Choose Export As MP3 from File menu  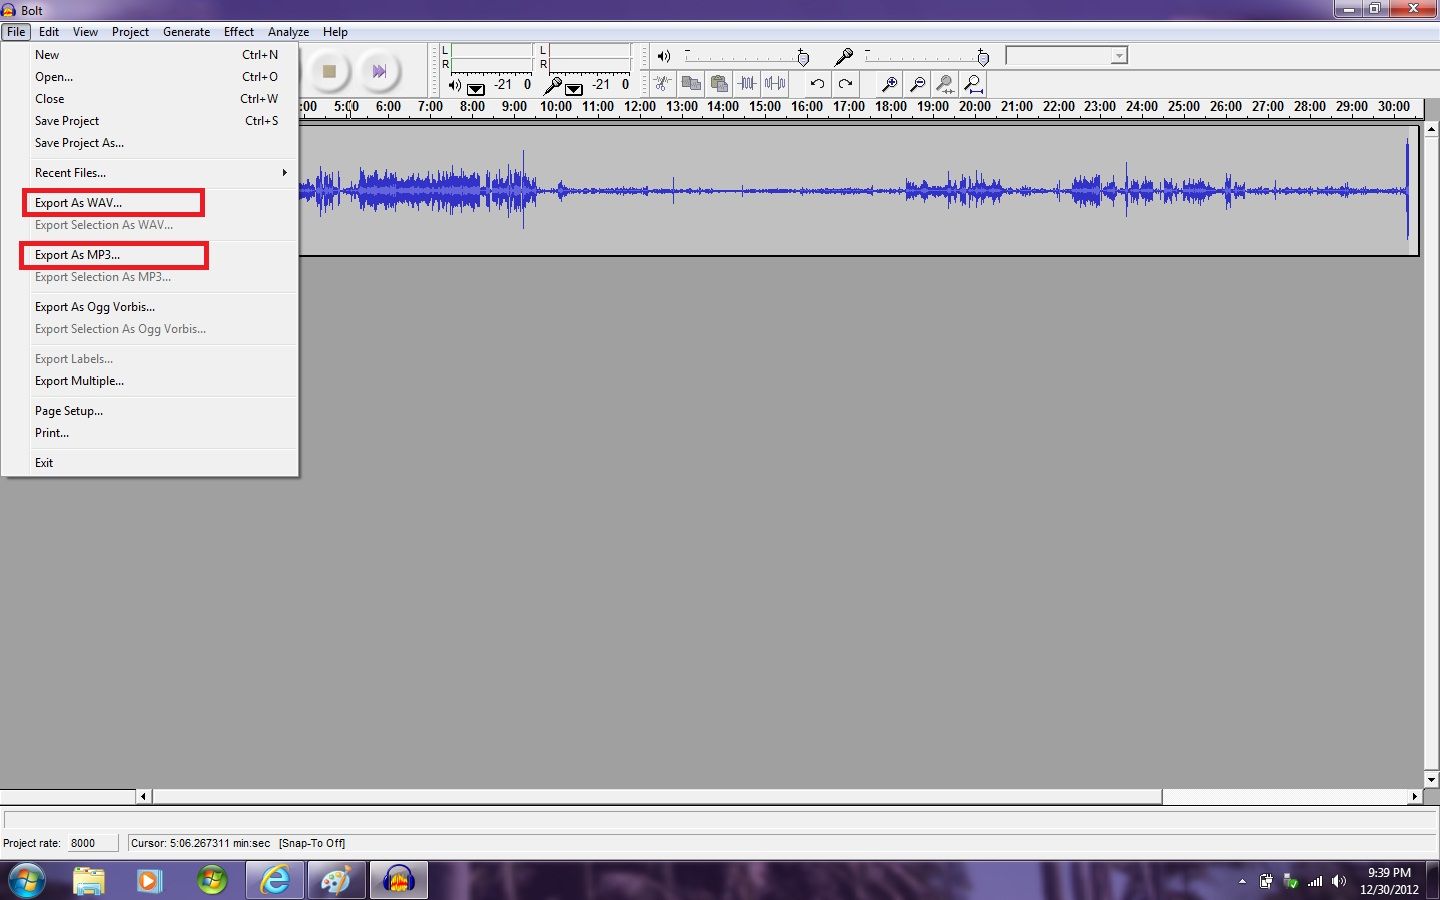77,254
